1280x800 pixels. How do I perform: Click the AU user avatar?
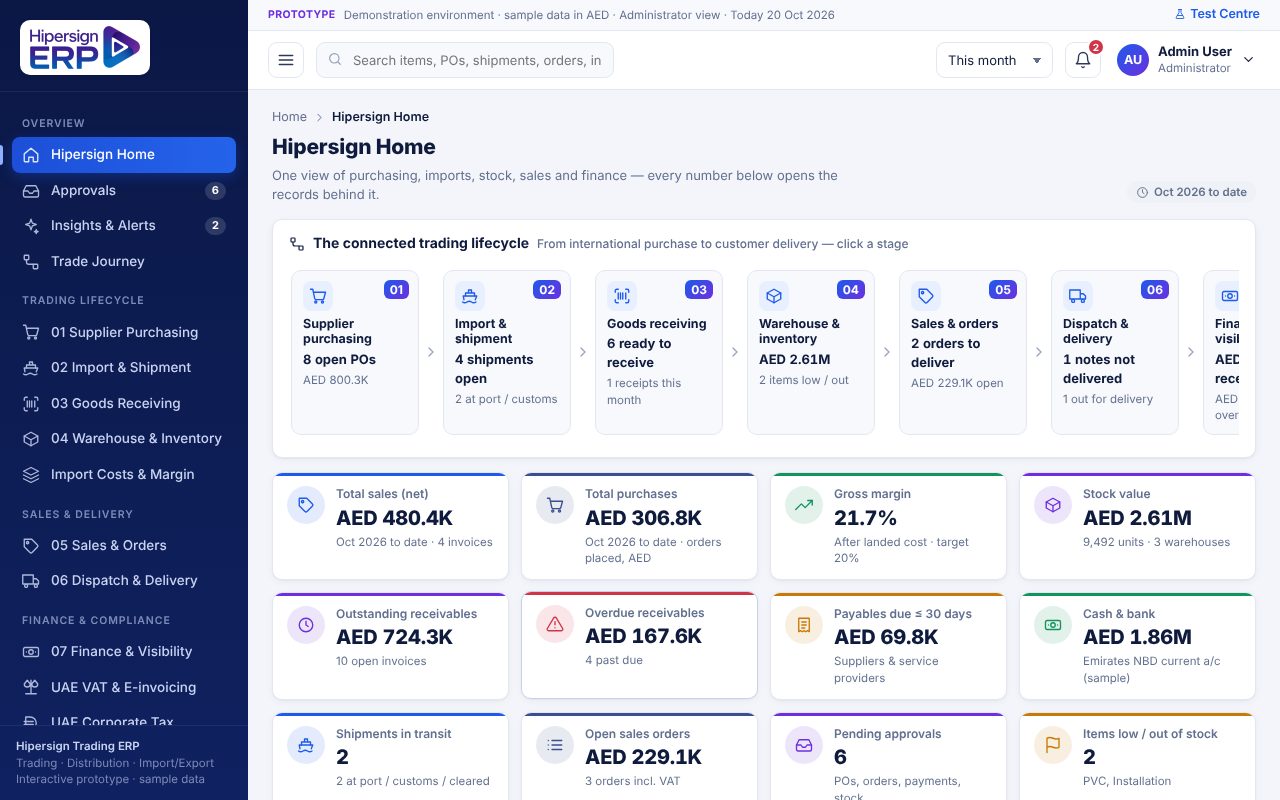pos(1133,60)
